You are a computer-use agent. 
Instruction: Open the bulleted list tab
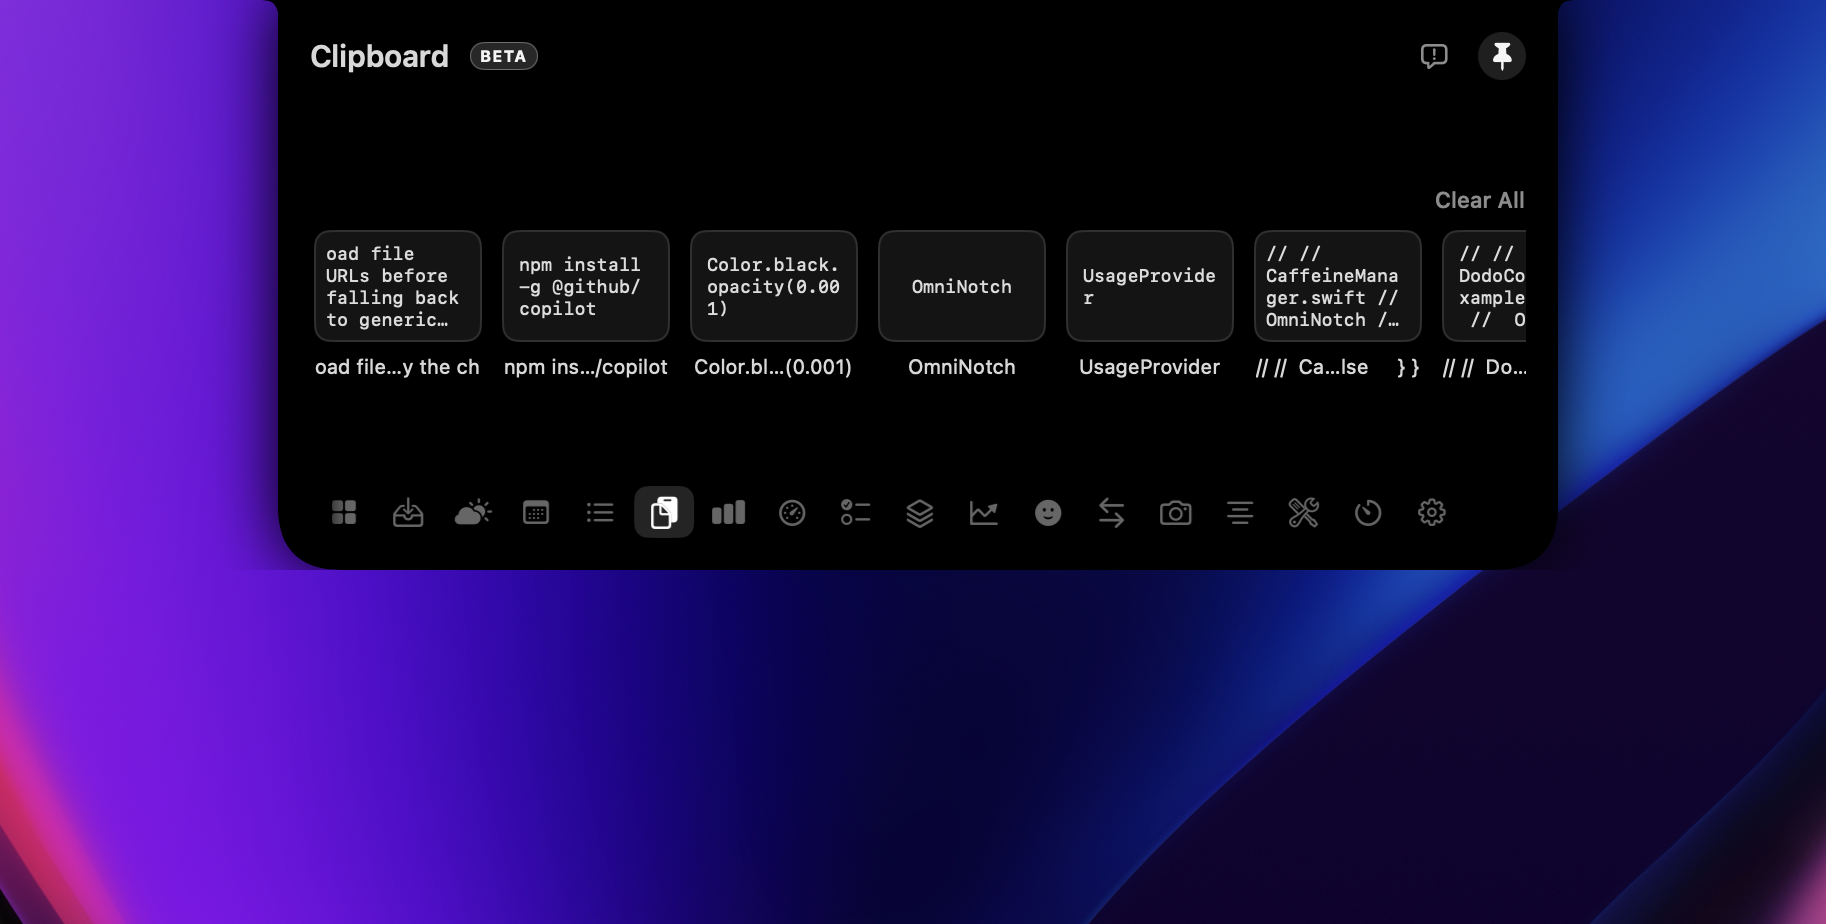[x=600, y=513]
